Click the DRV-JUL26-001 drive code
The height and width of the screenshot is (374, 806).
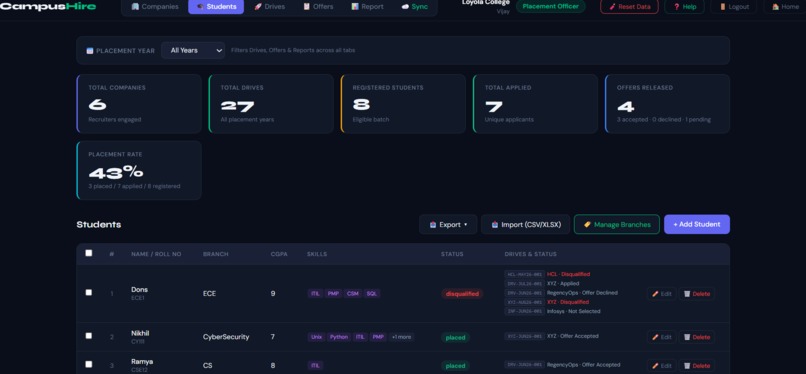(524, 284)
